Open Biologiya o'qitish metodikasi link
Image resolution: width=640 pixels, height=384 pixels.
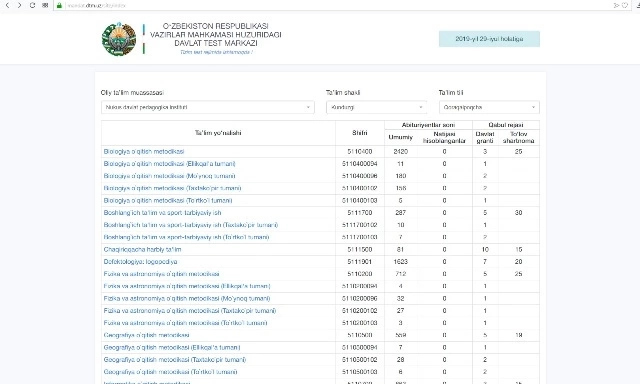coord(144,151)
